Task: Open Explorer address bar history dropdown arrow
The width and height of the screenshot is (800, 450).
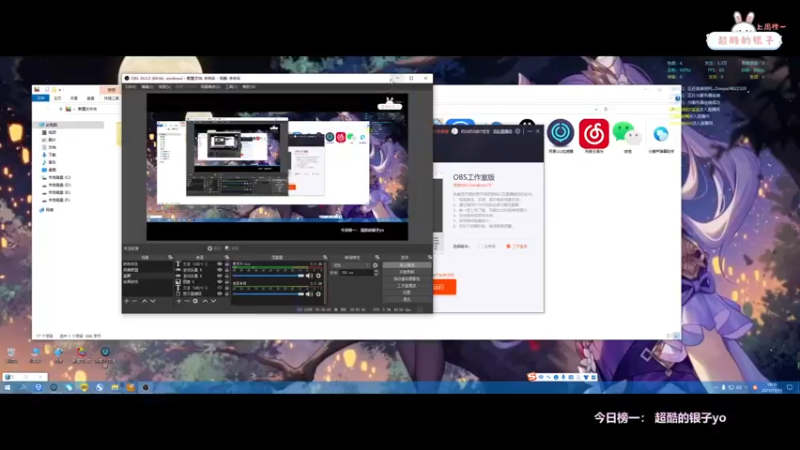Action: (596, 109)
